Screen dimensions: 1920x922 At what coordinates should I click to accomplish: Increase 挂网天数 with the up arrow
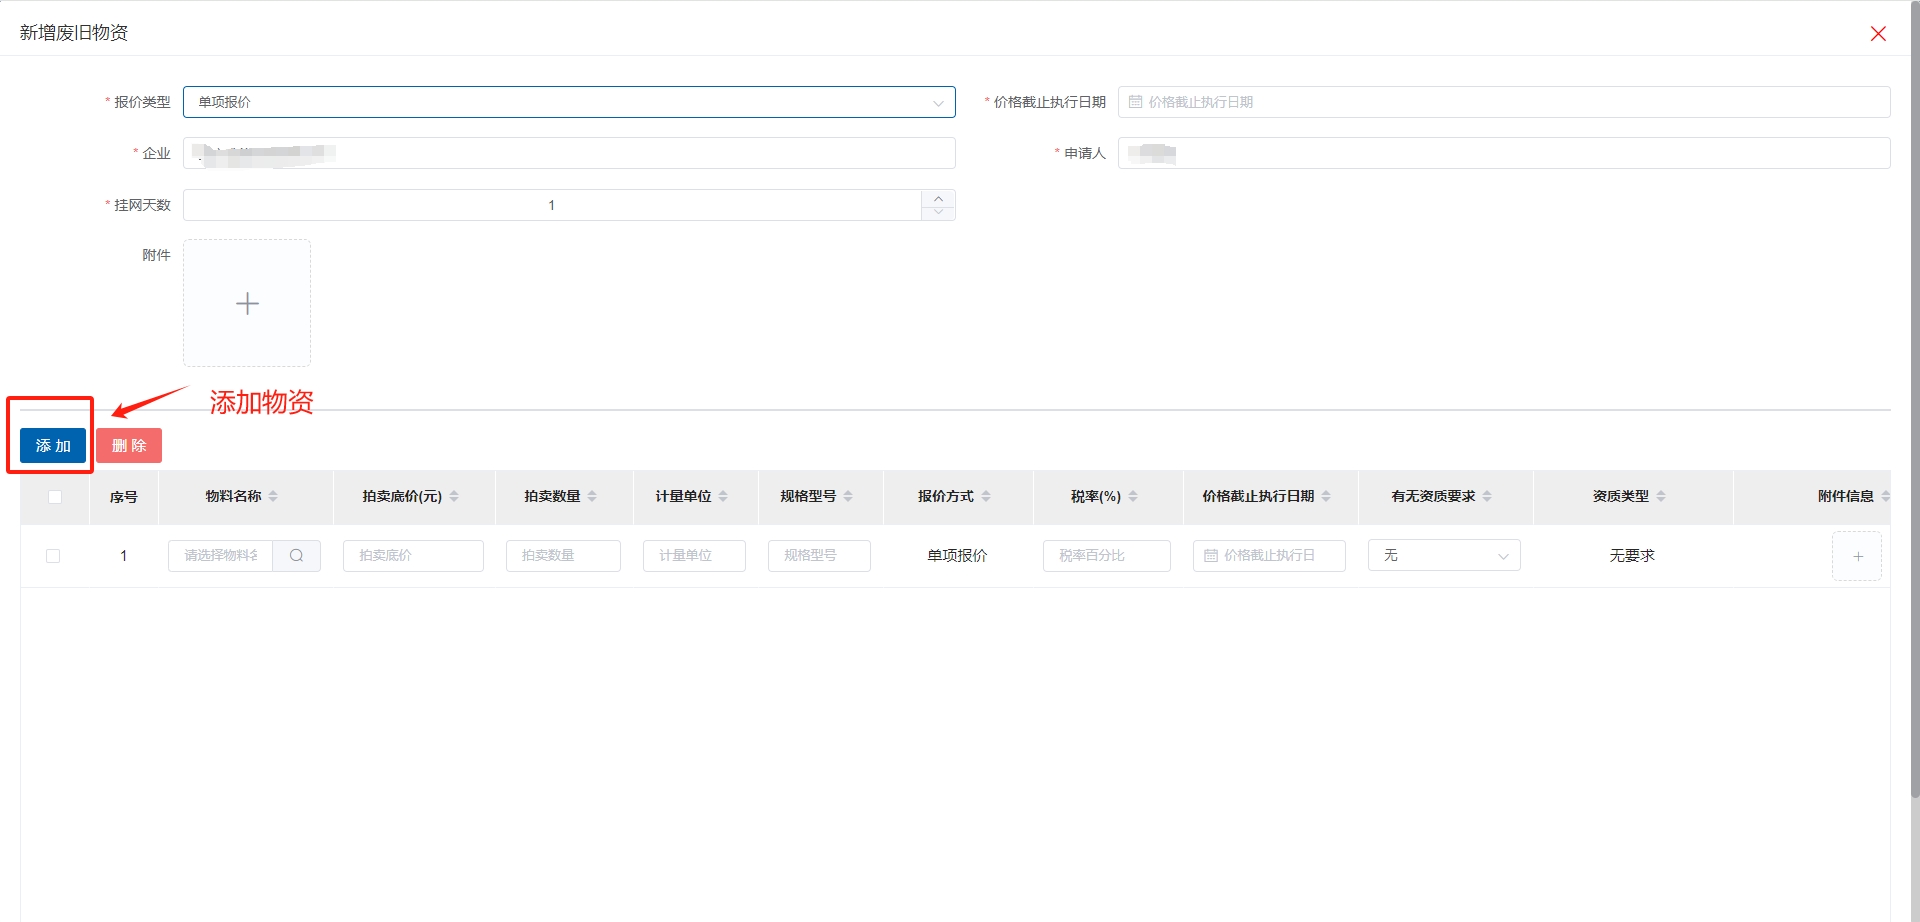938,198
